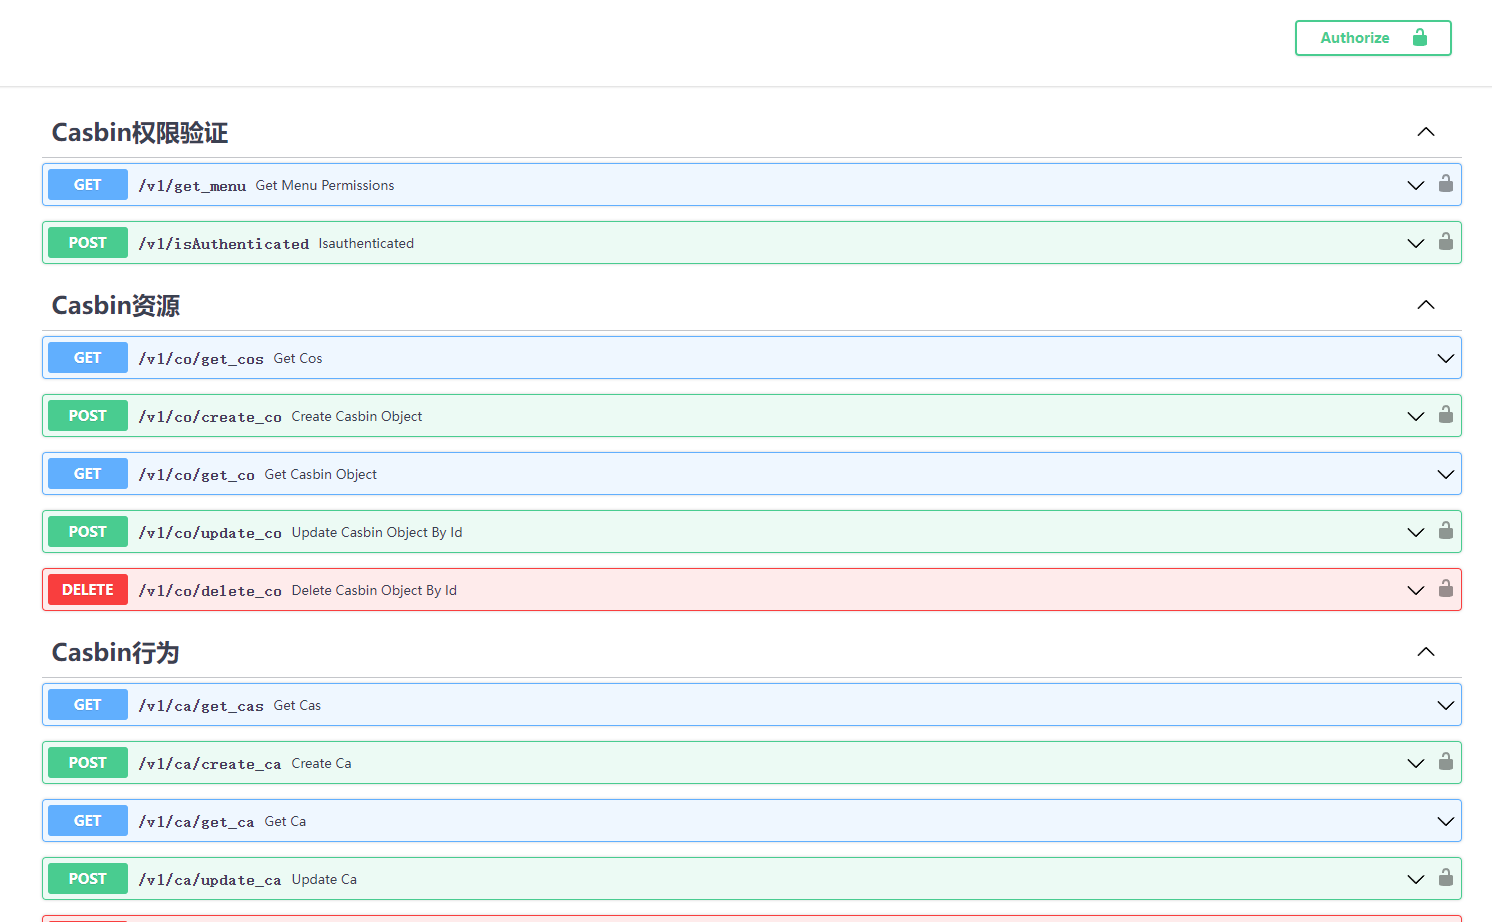1492x922 pixels.
Task: Expand the Get Ca row using its chevron
Action: coord(1446,821)
